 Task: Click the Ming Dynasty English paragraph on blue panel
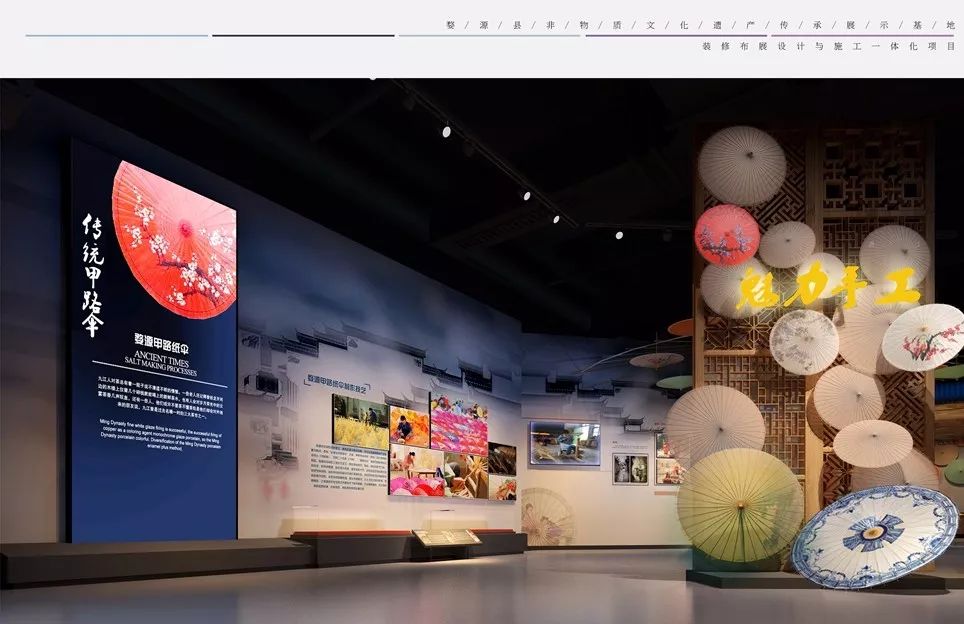160,435
